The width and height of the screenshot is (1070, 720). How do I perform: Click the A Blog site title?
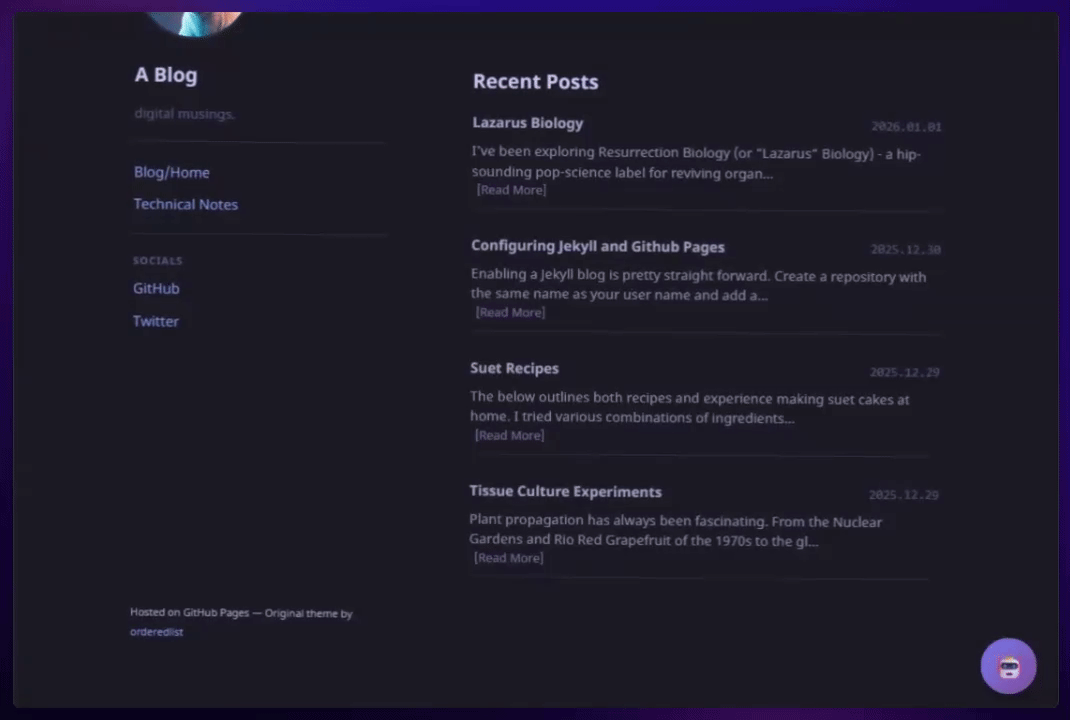click(x=166, y=75)
